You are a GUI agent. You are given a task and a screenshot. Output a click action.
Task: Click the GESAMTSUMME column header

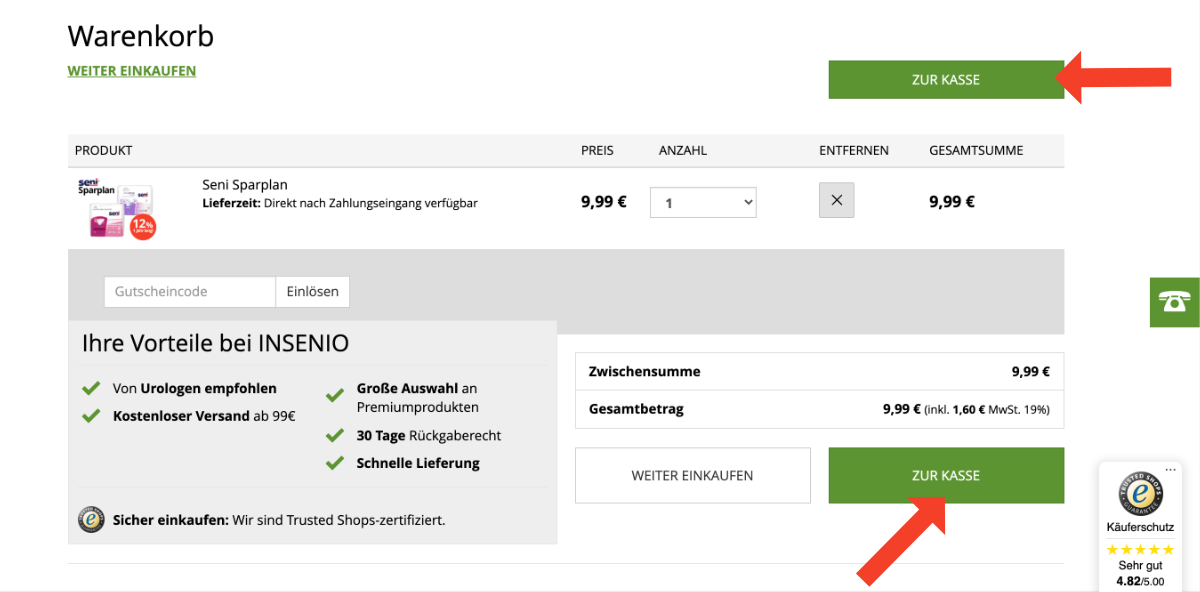[x=976, y=151]
